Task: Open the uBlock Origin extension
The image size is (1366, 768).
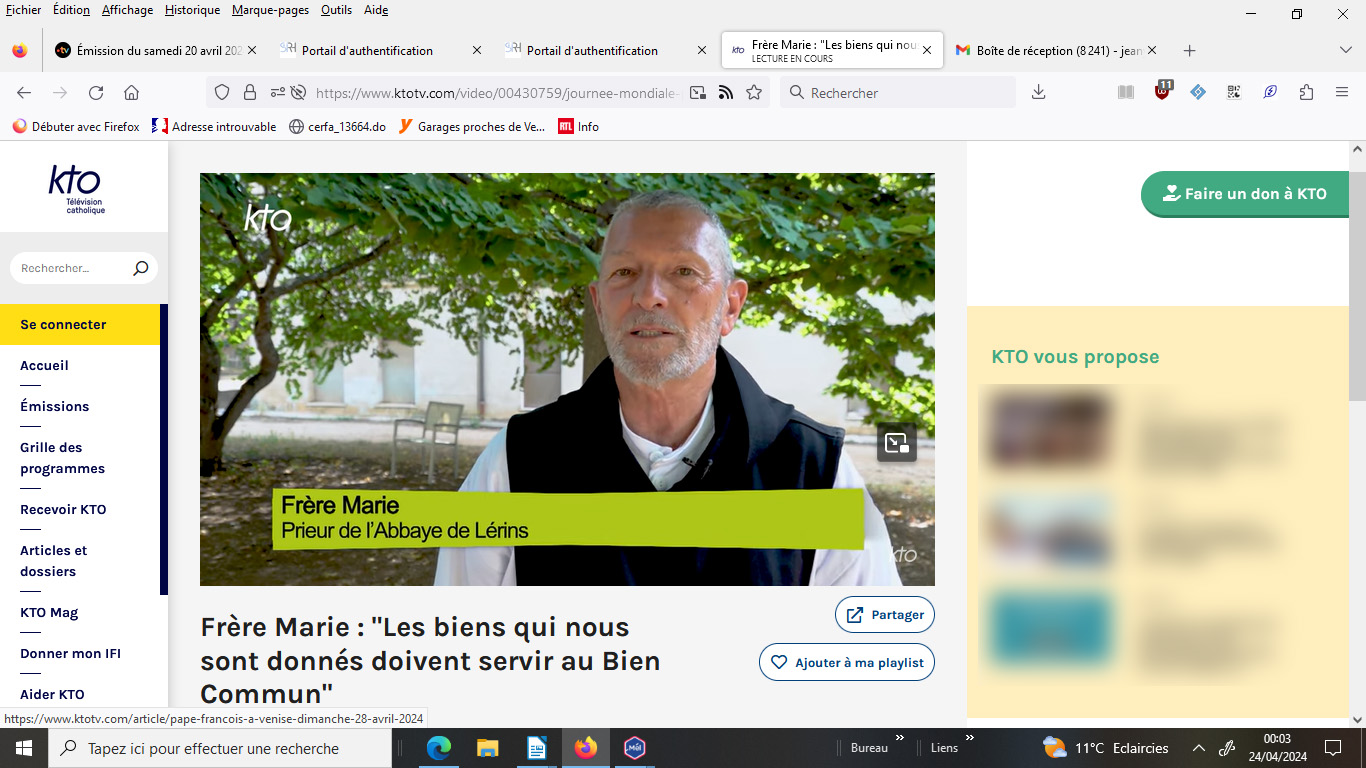Action: point(1162,92)
